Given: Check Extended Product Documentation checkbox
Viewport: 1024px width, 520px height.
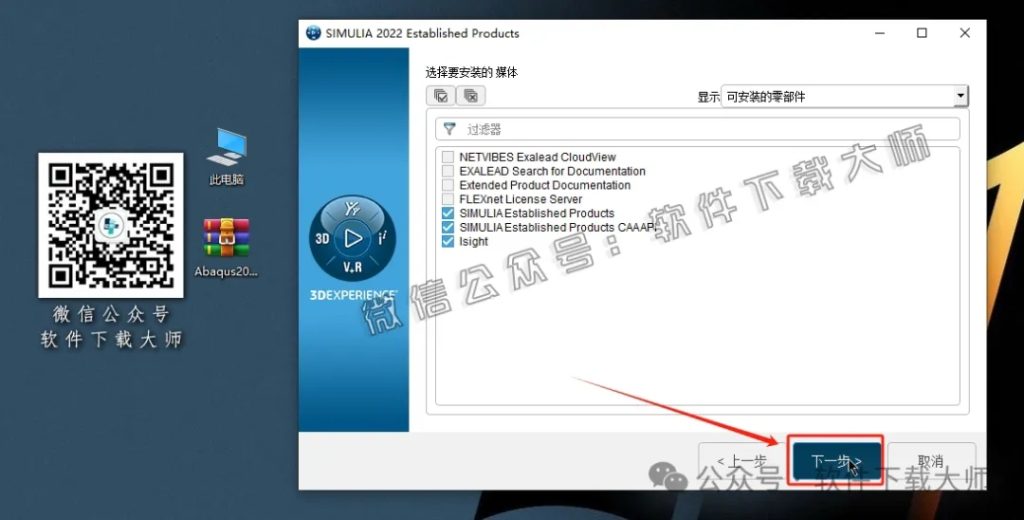Looking at the screenshot, I should 447,185.
